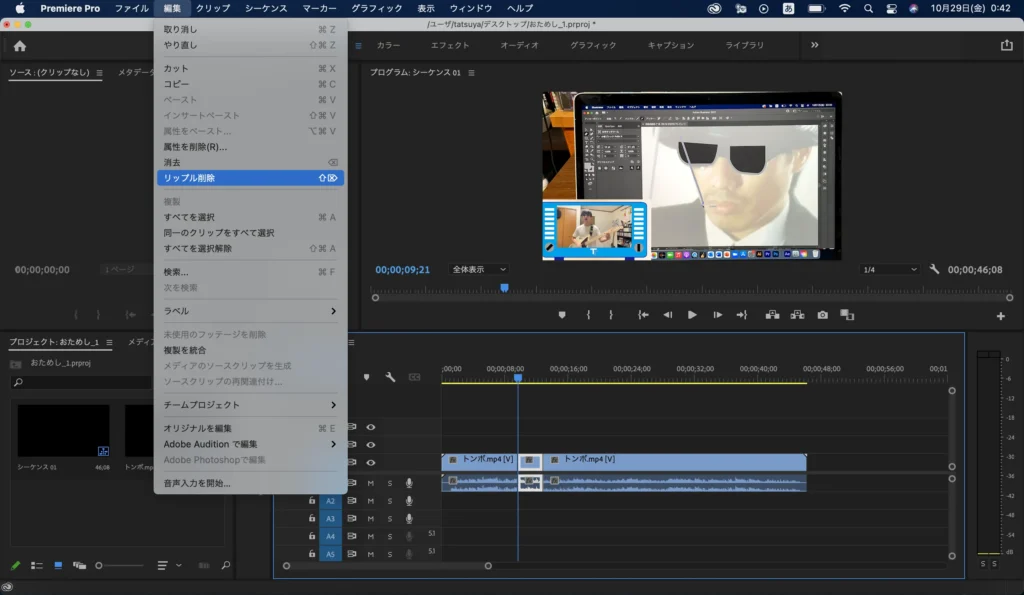Click the Go to In point icon
The width and height of the screenshot is (1024, 595).
click(x=643, y=314)
